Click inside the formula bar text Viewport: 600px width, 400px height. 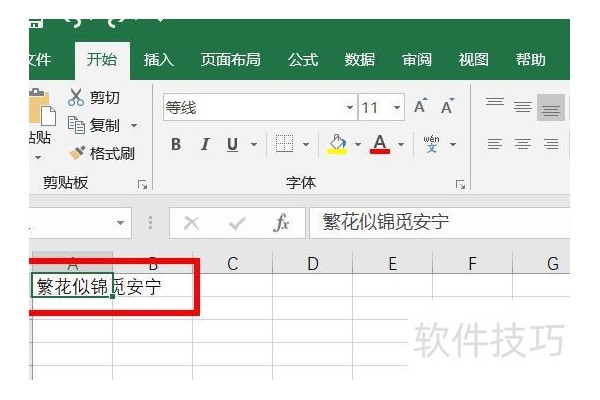385,222
